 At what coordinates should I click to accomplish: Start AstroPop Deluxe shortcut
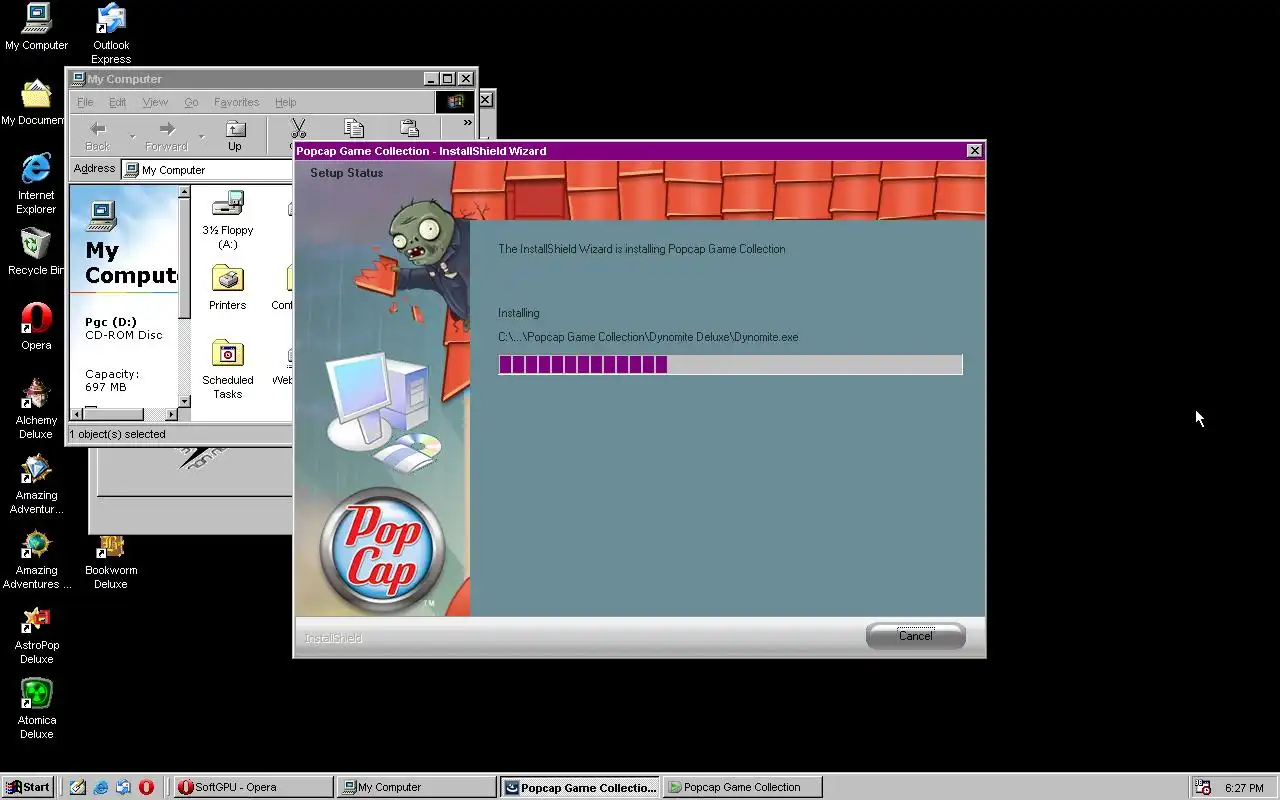click(x=36, y=634)
